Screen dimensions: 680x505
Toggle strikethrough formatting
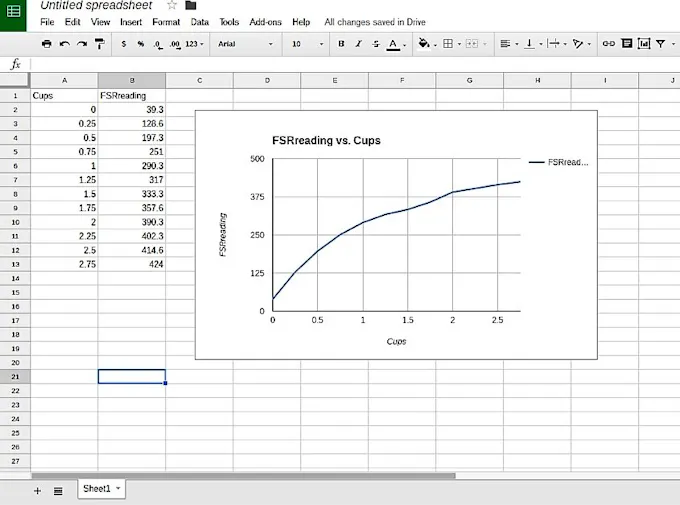point(376,44)
